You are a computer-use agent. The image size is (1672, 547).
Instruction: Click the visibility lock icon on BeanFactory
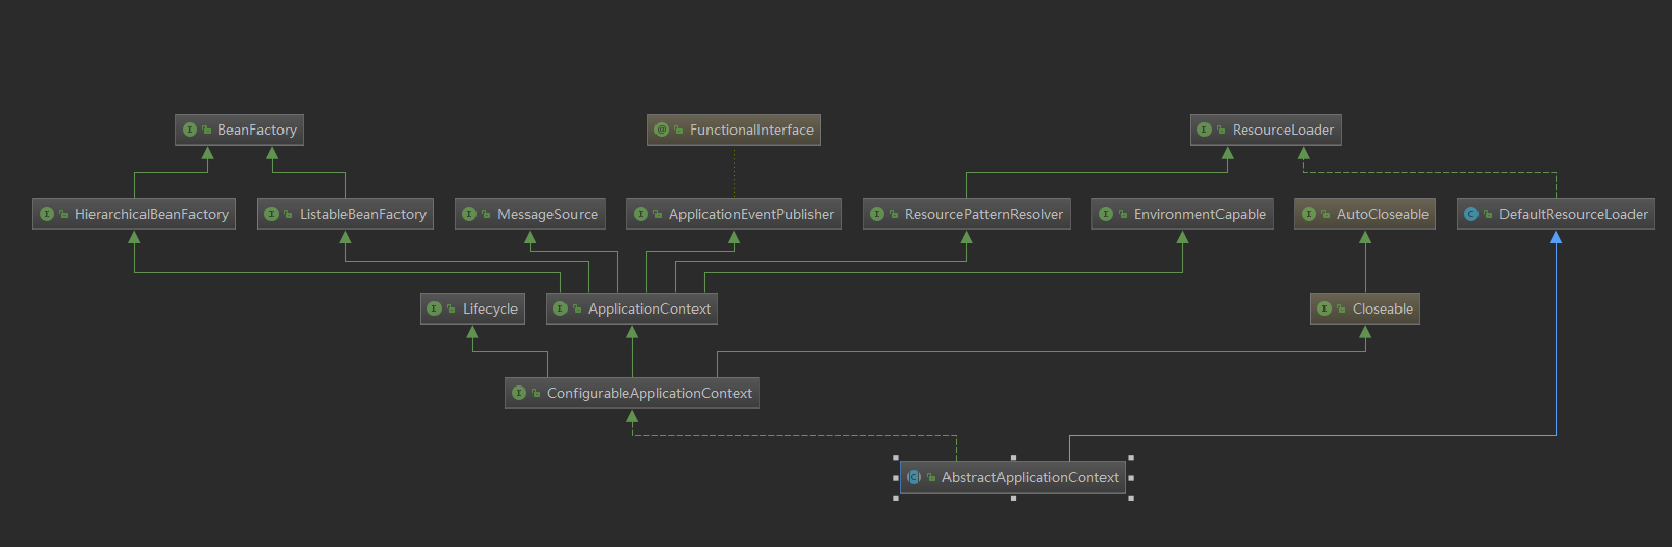[x=207, y=130]
